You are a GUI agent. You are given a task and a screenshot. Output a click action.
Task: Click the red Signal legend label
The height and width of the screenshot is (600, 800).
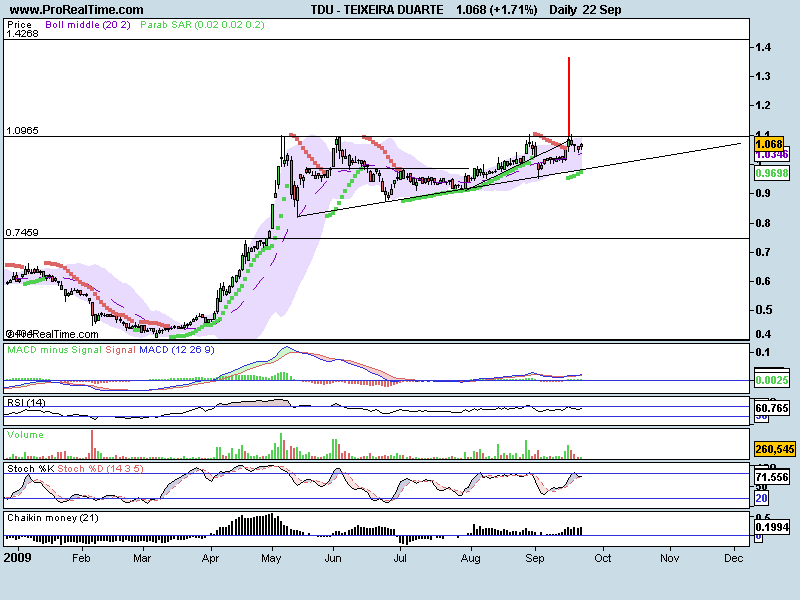120,349
